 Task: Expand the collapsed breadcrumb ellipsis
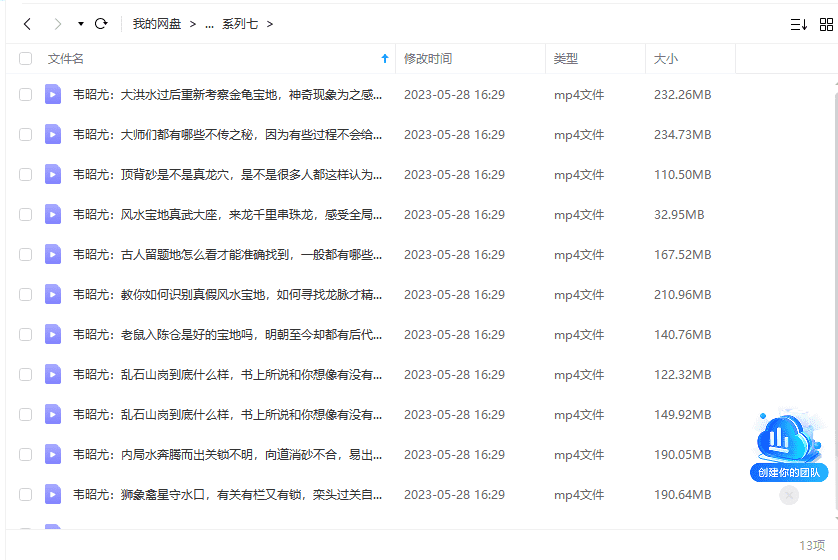pyautogui.click(x=209, y=24)
